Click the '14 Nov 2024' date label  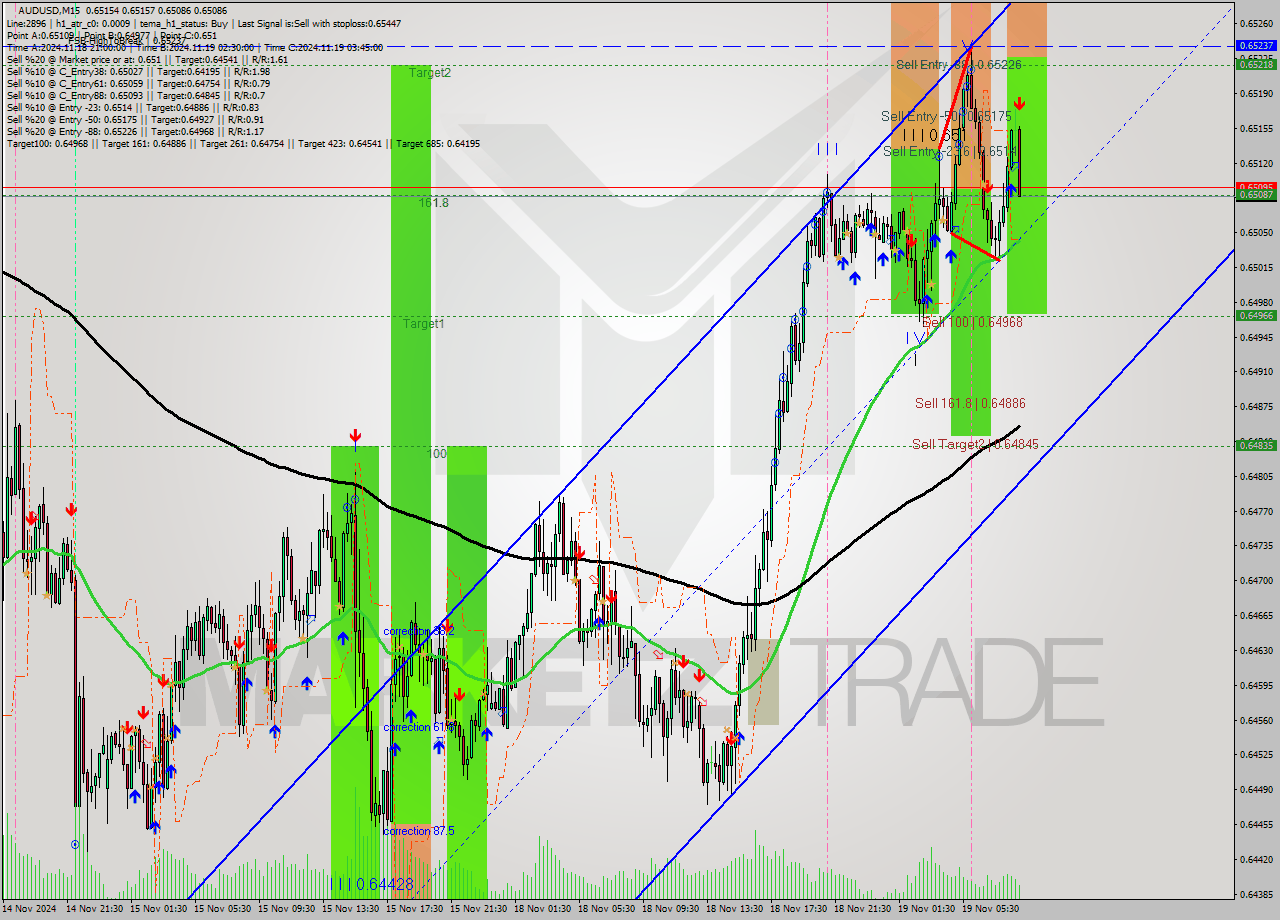pos(29,909)
